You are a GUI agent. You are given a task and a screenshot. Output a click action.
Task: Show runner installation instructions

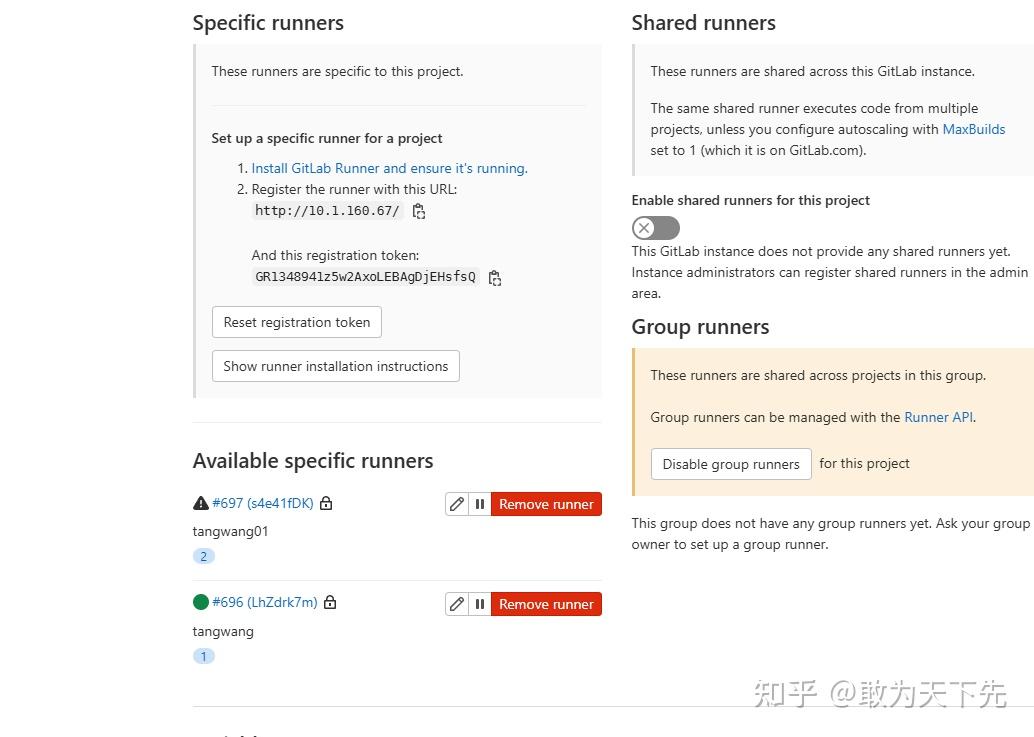pyautogui.click(x=335, y=366)
